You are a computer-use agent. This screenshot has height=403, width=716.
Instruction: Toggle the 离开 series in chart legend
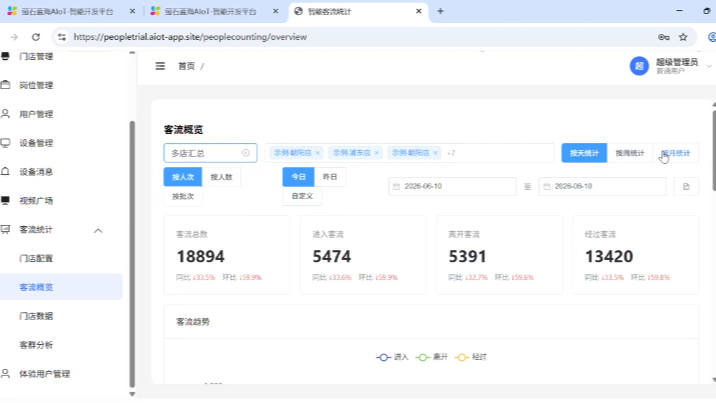pos(432,357)
